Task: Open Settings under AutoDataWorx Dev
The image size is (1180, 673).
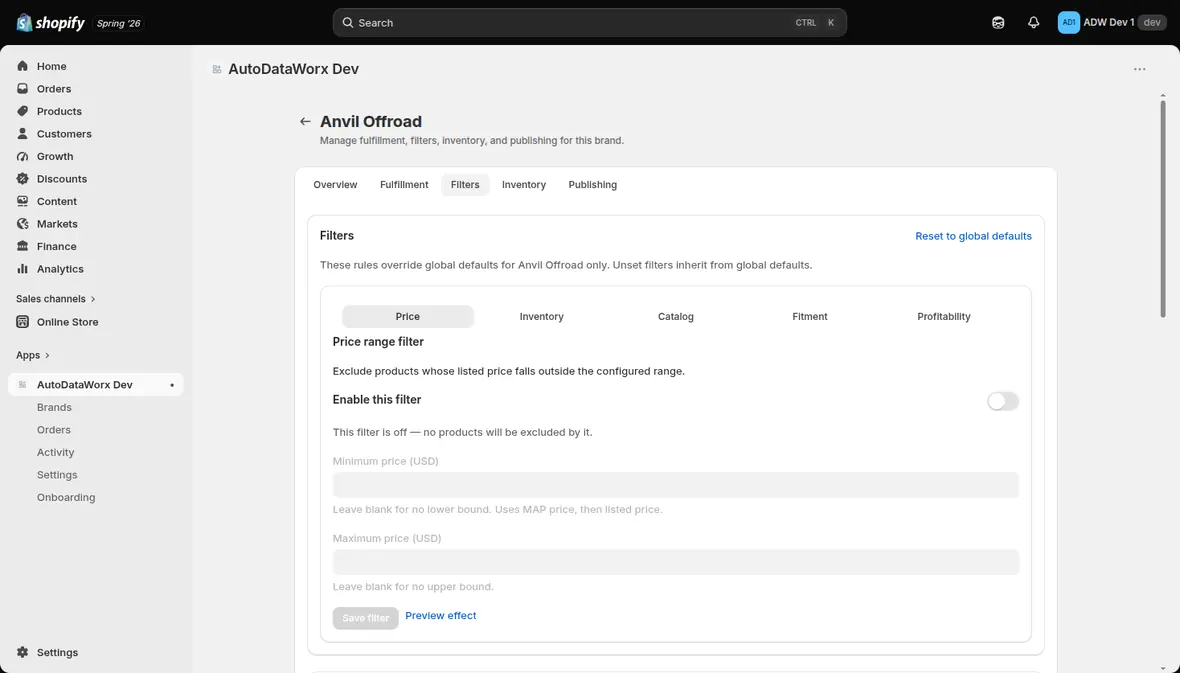Action: [57, 475]
